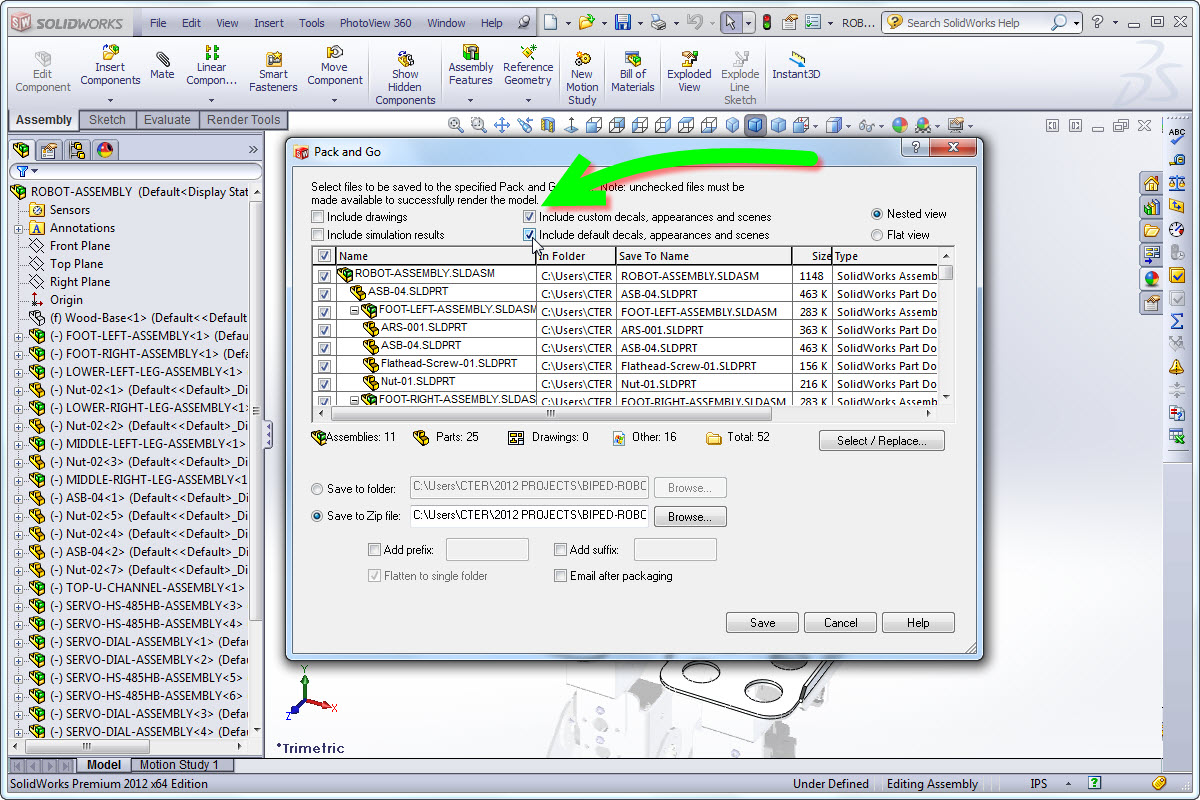The image size is (1200, 800).
Task: Open Linear Component Pattern tool
Action: 212,65
